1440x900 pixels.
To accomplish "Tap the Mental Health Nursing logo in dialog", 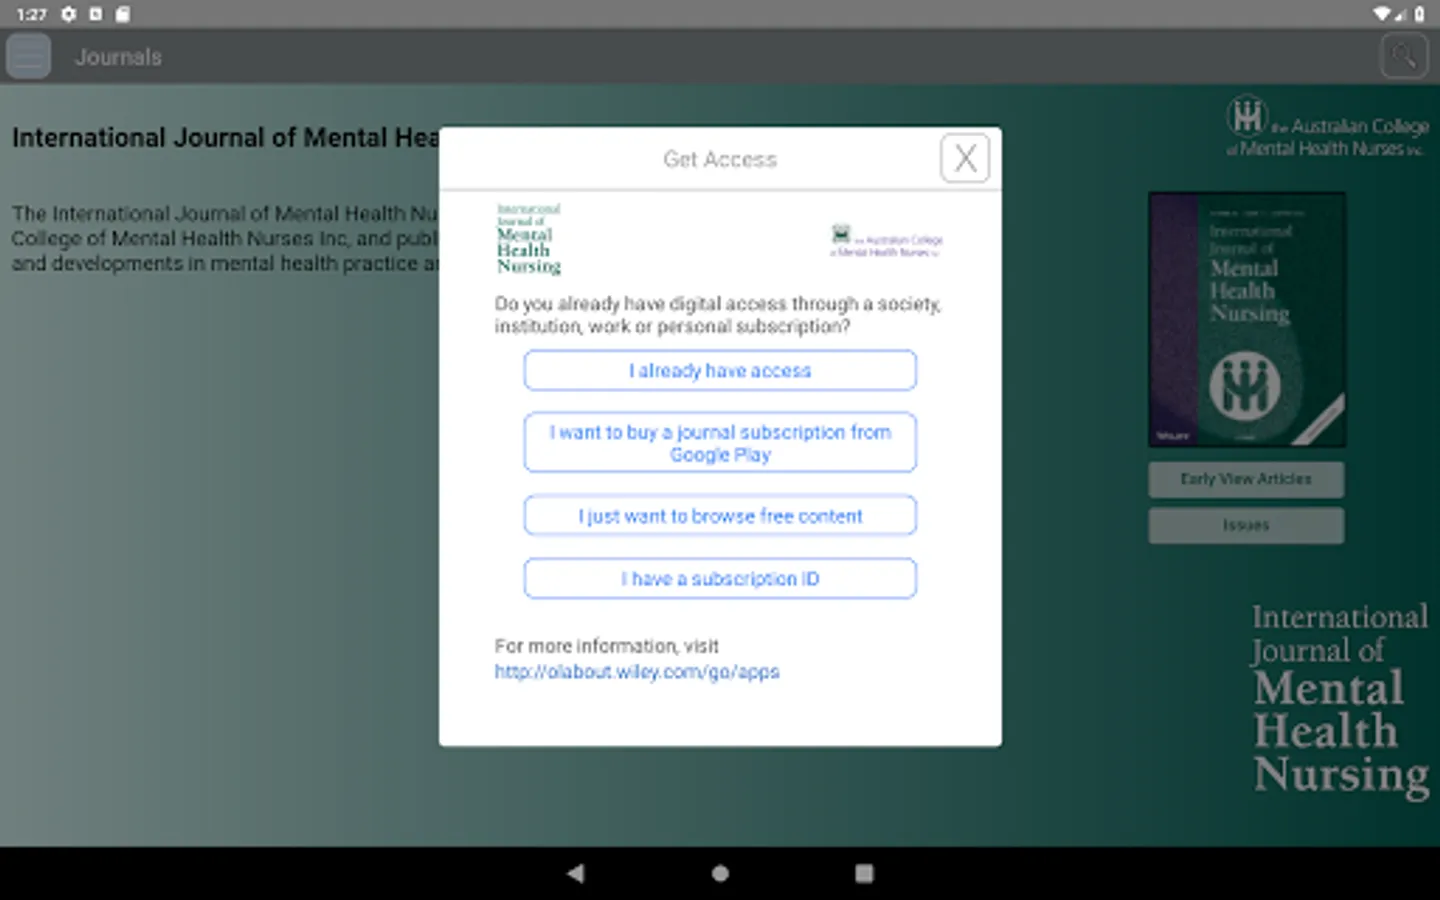I will (529, 239).
